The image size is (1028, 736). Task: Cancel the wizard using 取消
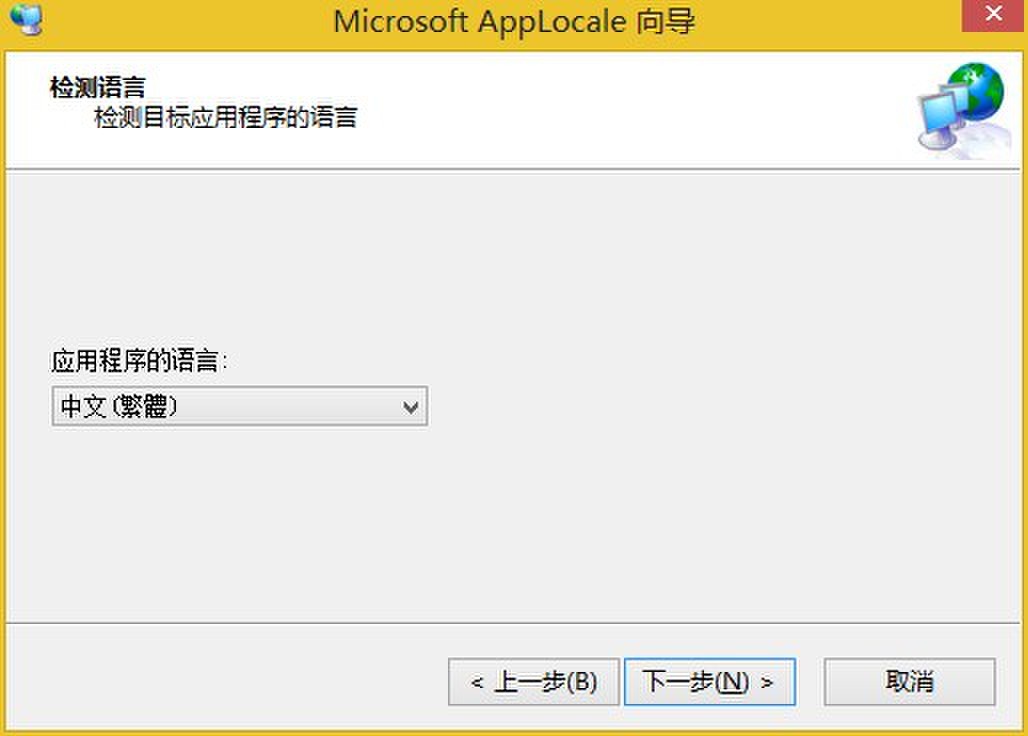909,682
